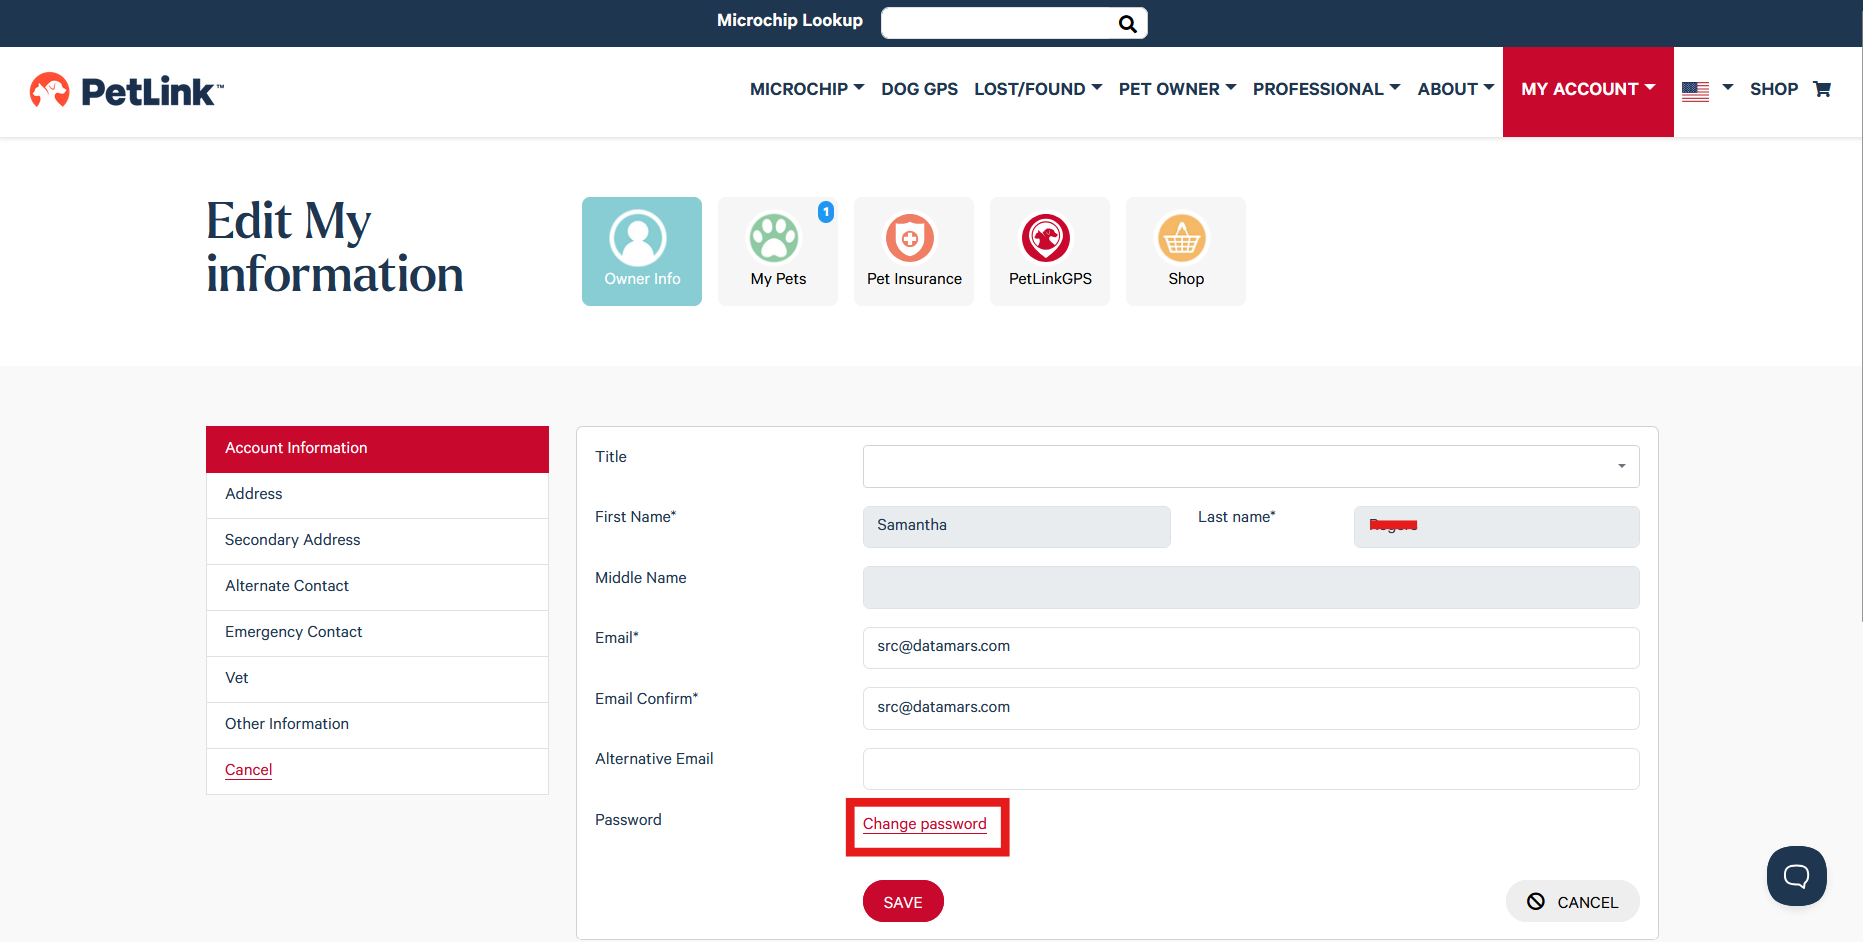Expand the LOST/FOUND menu

click(x=1038, y=89)
